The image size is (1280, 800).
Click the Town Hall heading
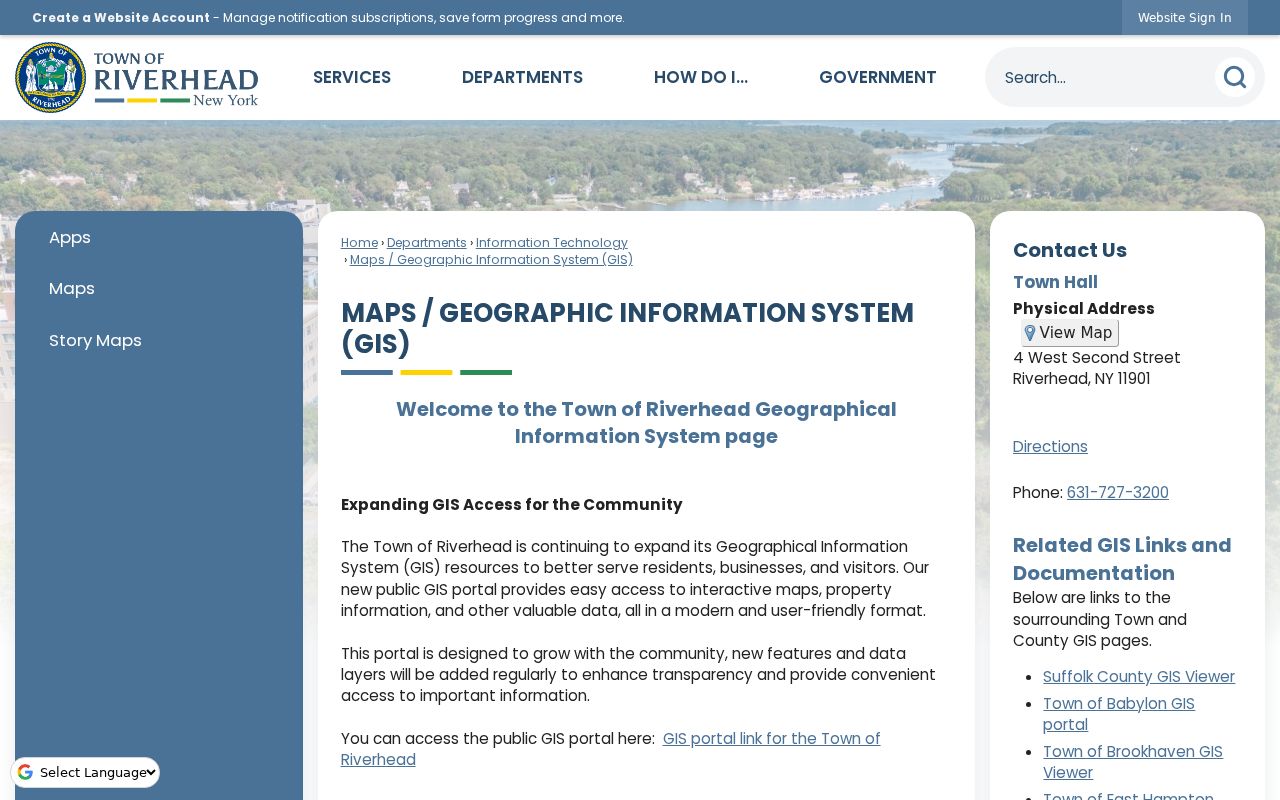[x=1055, y=282]
